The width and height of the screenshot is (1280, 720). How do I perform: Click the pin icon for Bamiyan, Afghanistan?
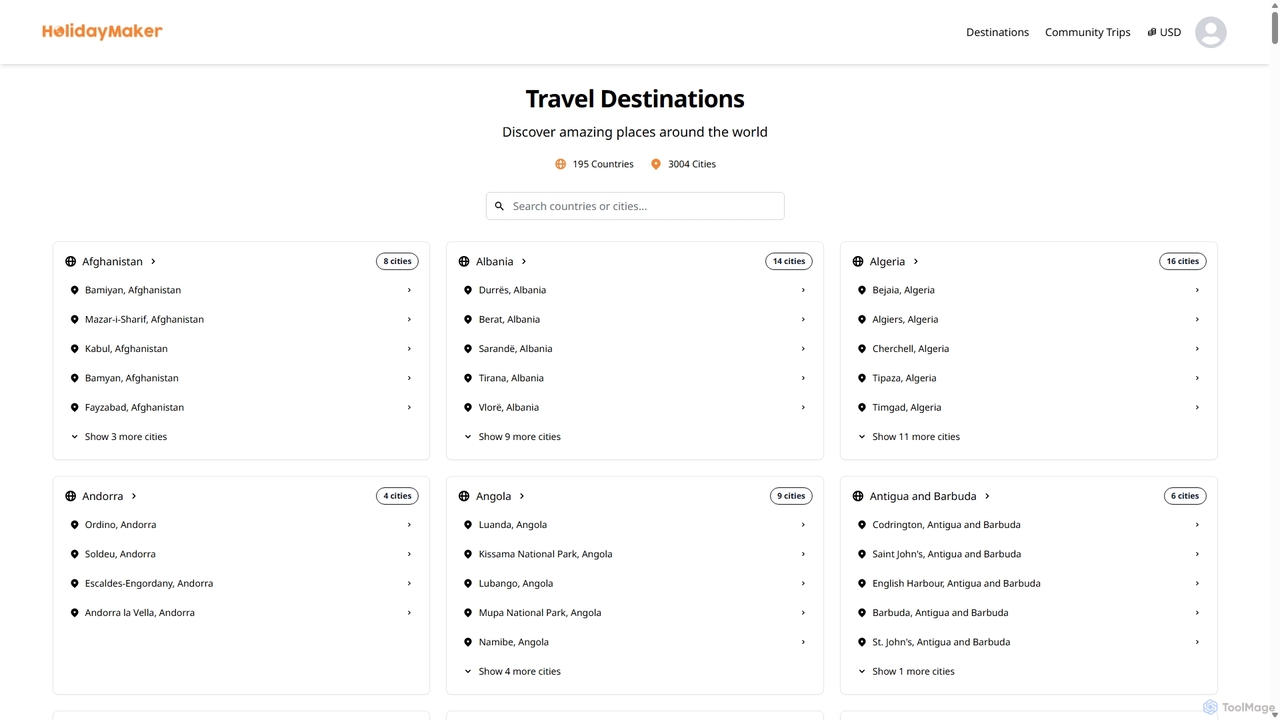pyautogui.click(x=74, y=290)
